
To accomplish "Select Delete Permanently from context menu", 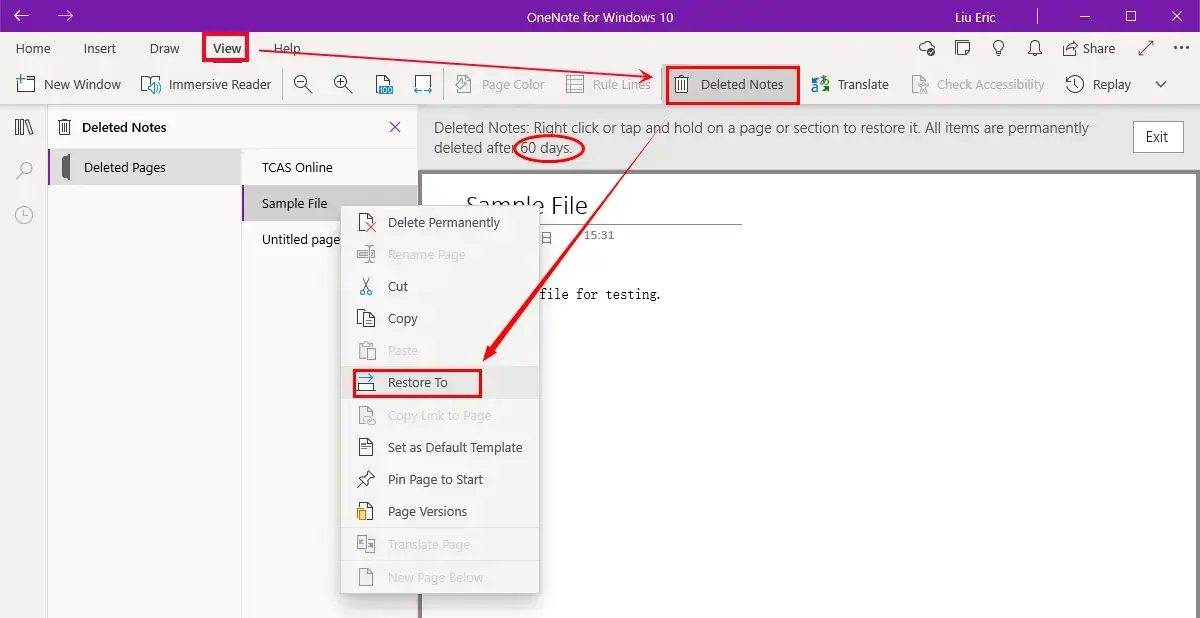I will coord(443,223).
